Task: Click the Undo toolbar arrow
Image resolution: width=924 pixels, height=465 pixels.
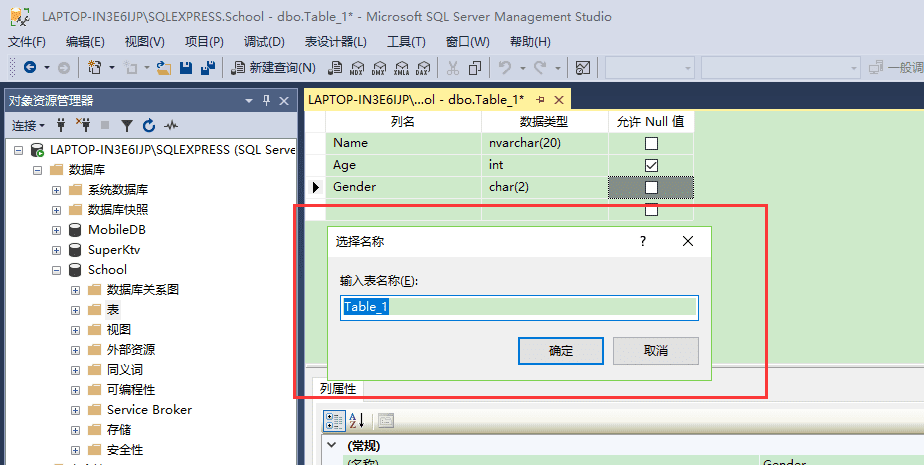Action: (504, 68)
